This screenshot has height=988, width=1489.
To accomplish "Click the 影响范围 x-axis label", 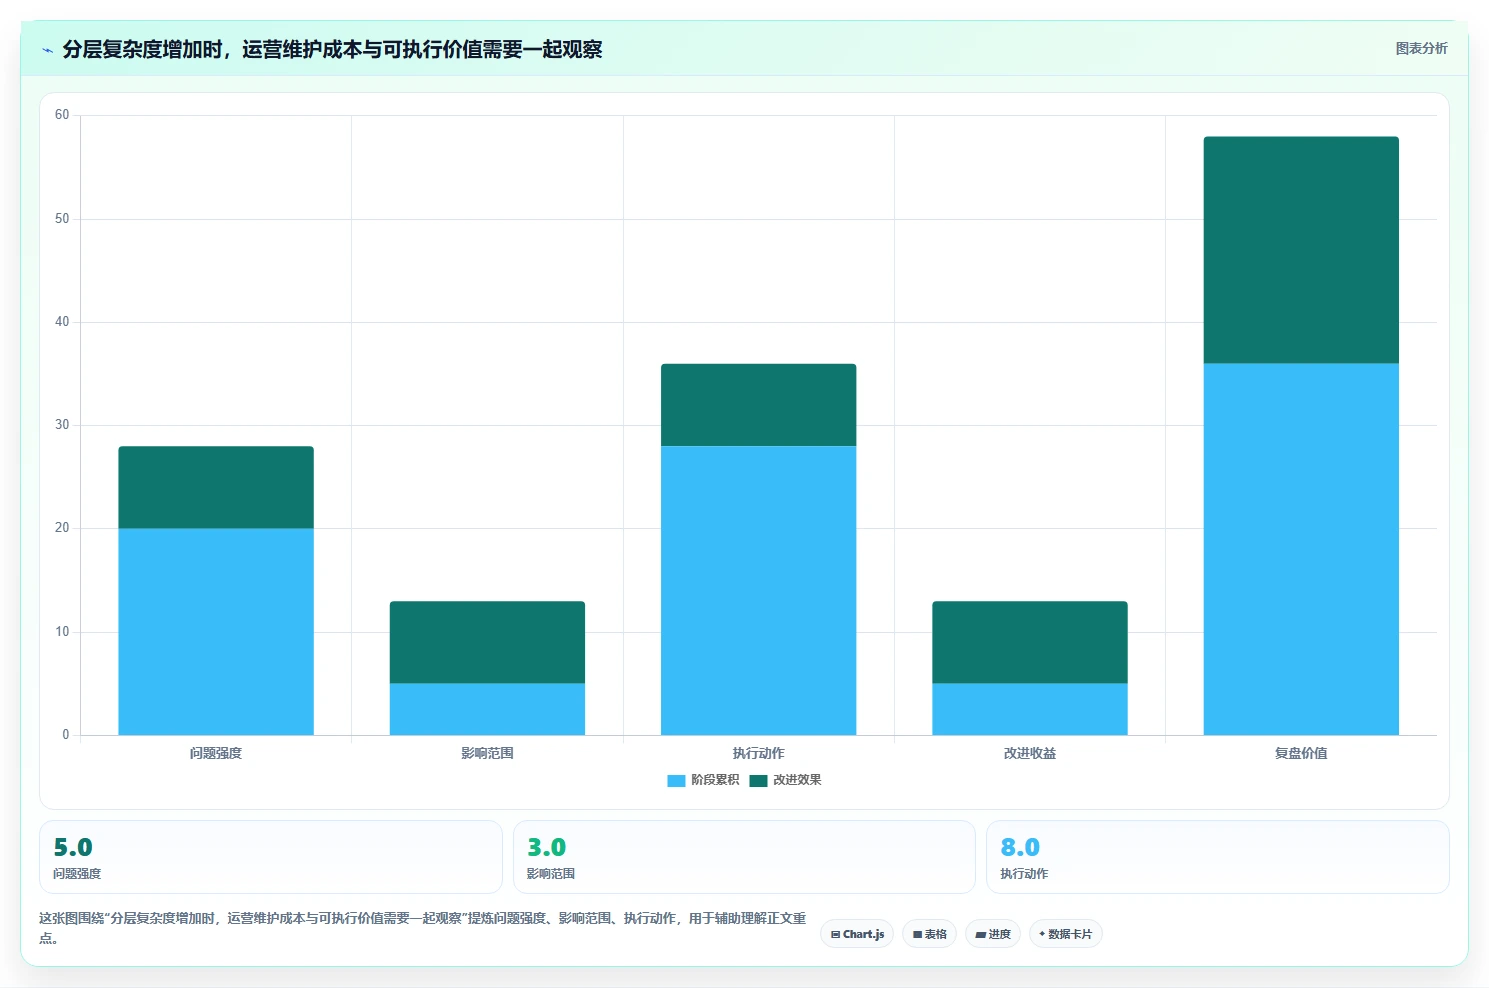I will 487,753.
